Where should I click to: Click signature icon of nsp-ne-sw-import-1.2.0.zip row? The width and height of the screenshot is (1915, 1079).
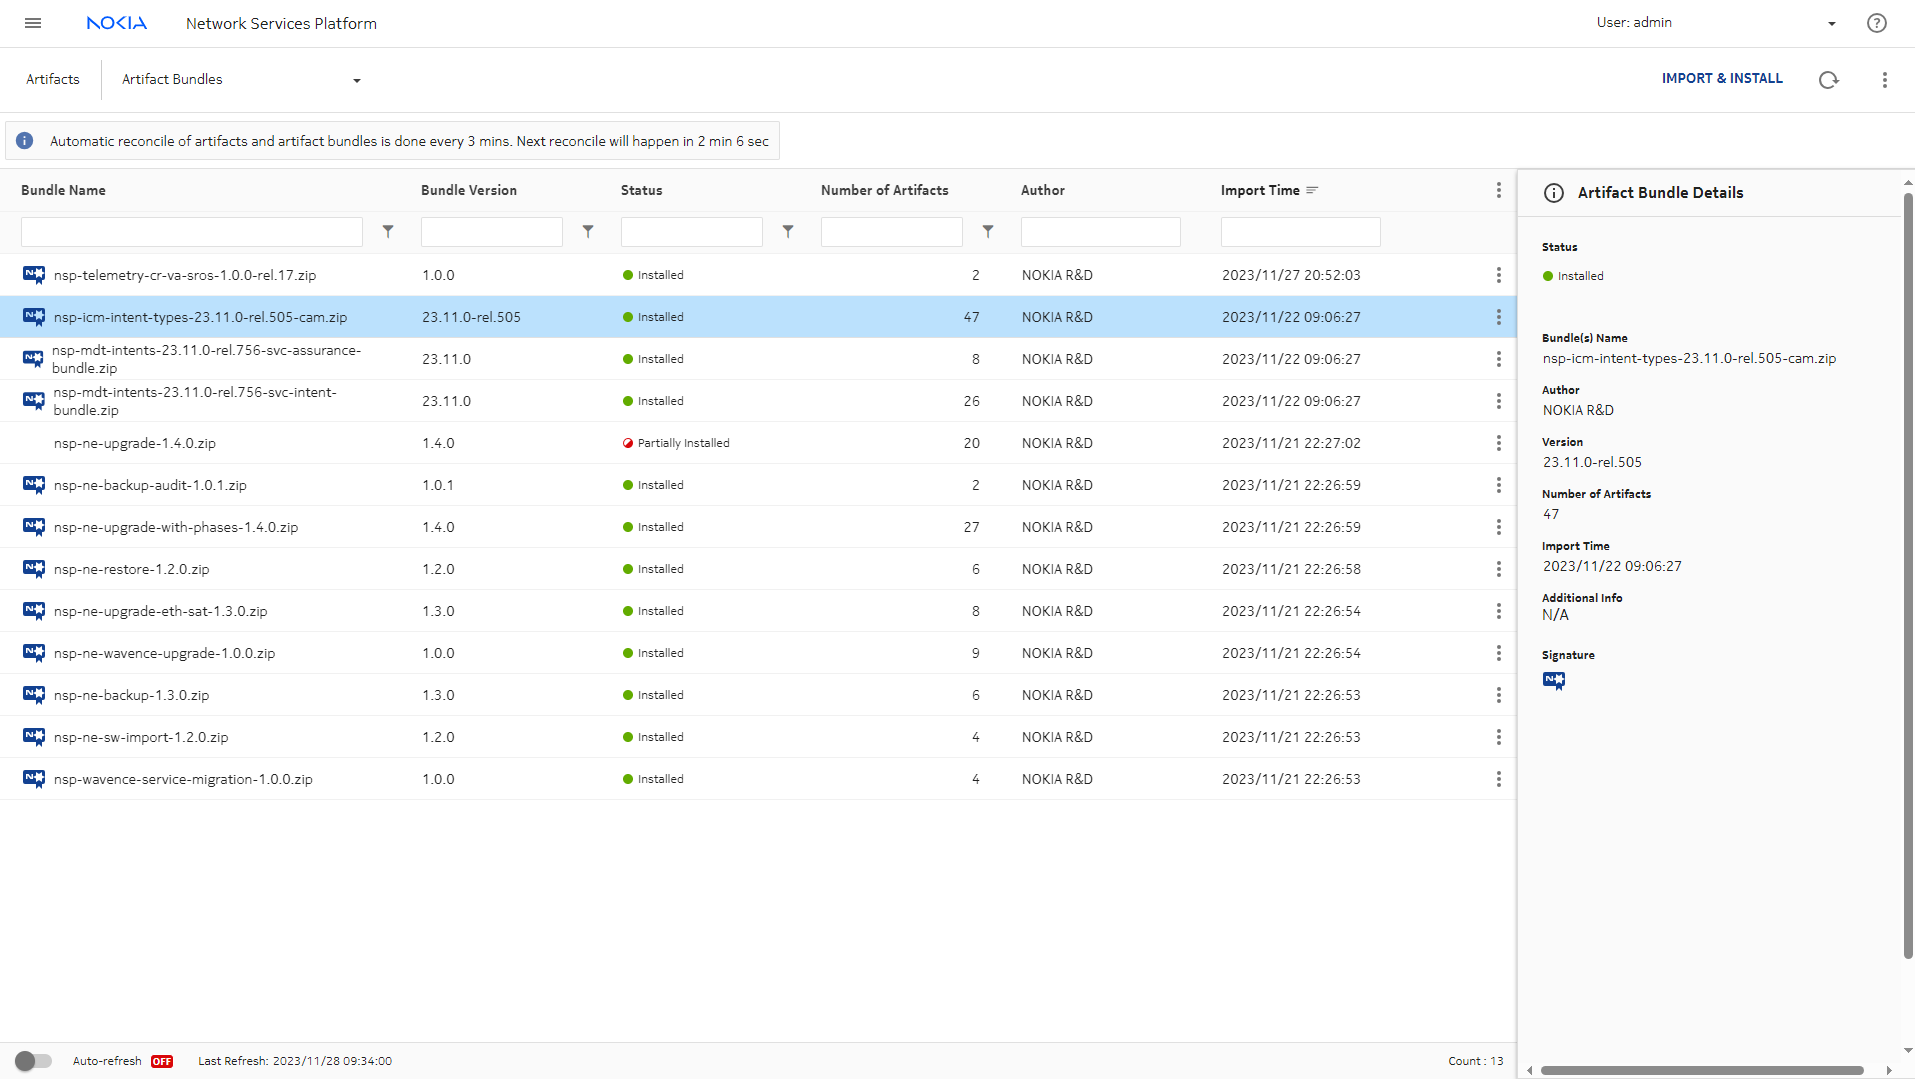pos(34,737)
